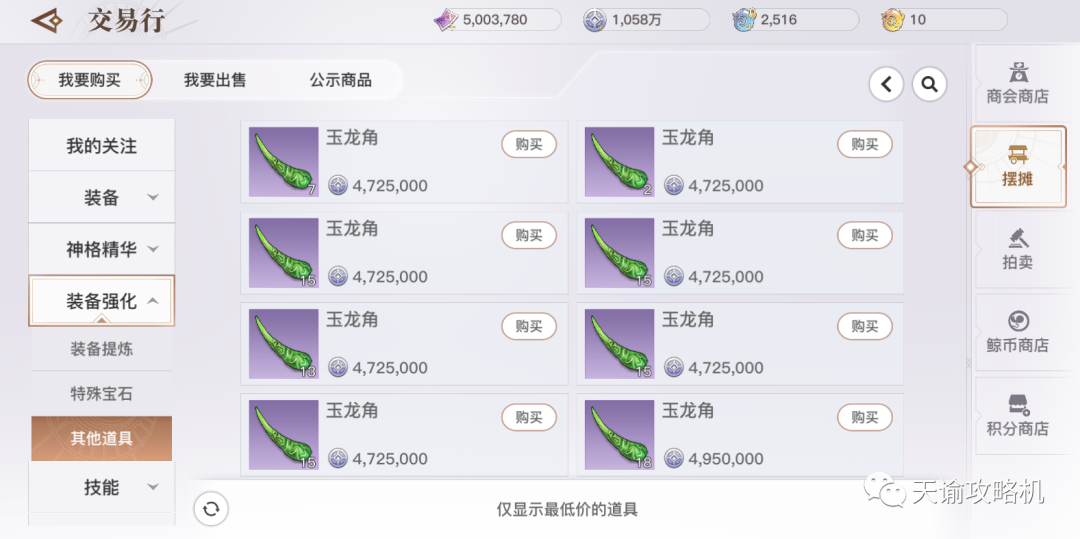Select 特殊宝石 subcategory
The height and width of the screenshot is (539, 1080).
(x=101, y=394)
